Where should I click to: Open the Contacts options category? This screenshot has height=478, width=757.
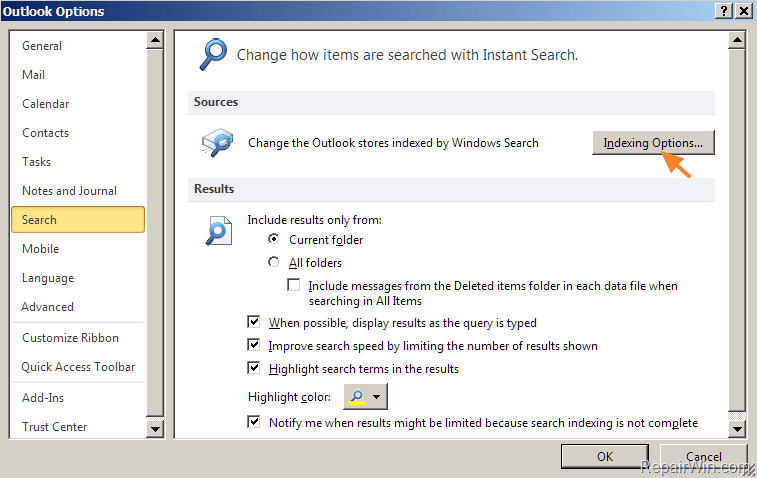coord(77,133)
